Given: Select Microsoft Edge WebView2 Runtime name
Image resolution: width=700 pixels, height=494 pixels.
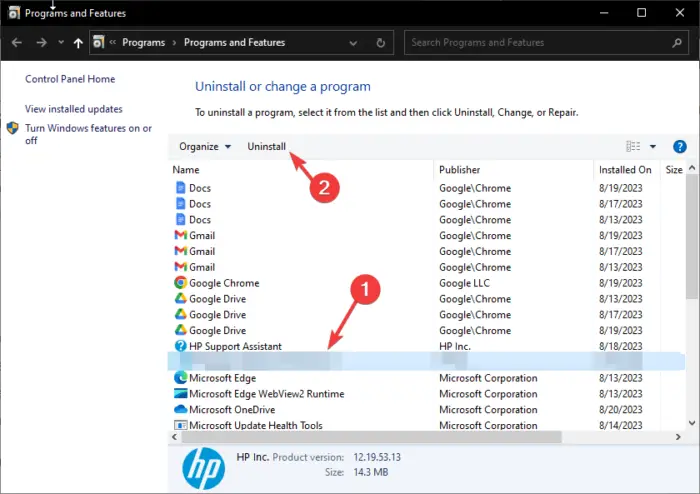Looking at the screenshot, I should click(x=267, y=394).
